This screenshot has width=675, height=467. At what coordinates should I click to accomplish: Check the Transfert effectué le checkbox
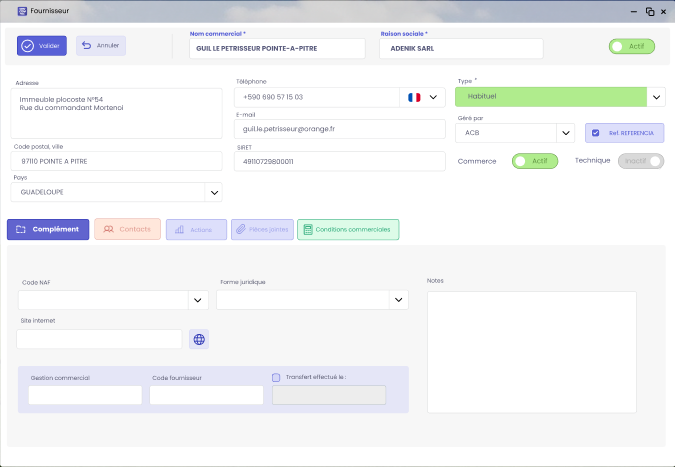click(x=276, y=377)
